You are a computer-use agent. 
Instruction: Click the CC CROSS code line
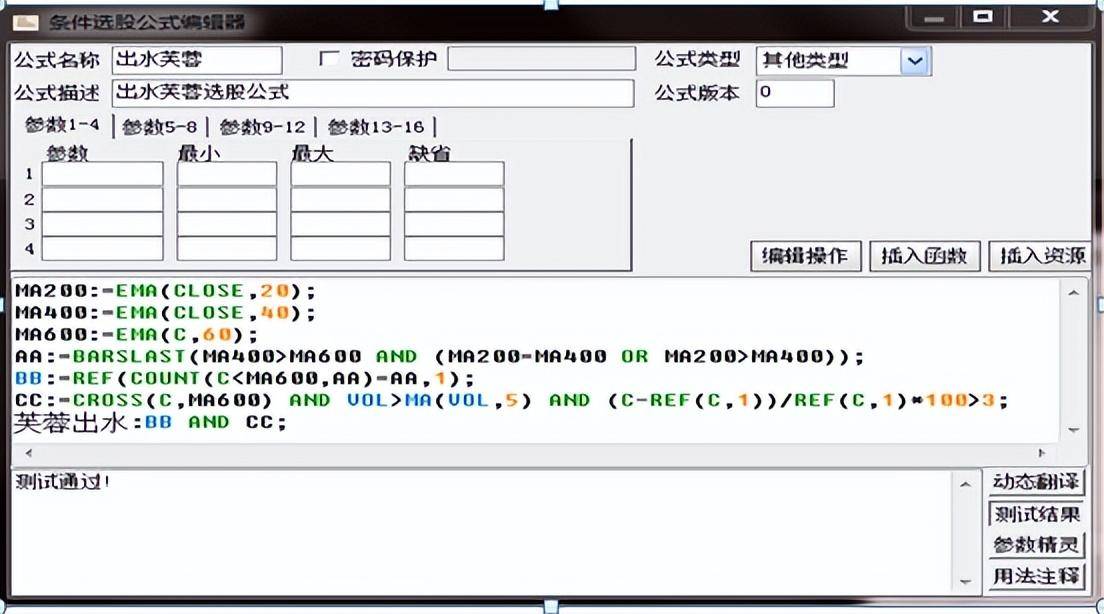click(512, 400)
